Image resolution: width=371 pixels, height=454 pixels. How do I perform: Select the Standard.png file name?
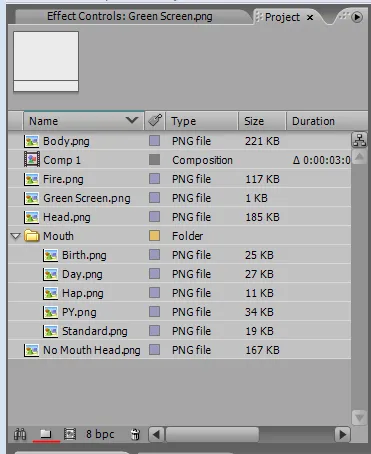pos(95,331)
